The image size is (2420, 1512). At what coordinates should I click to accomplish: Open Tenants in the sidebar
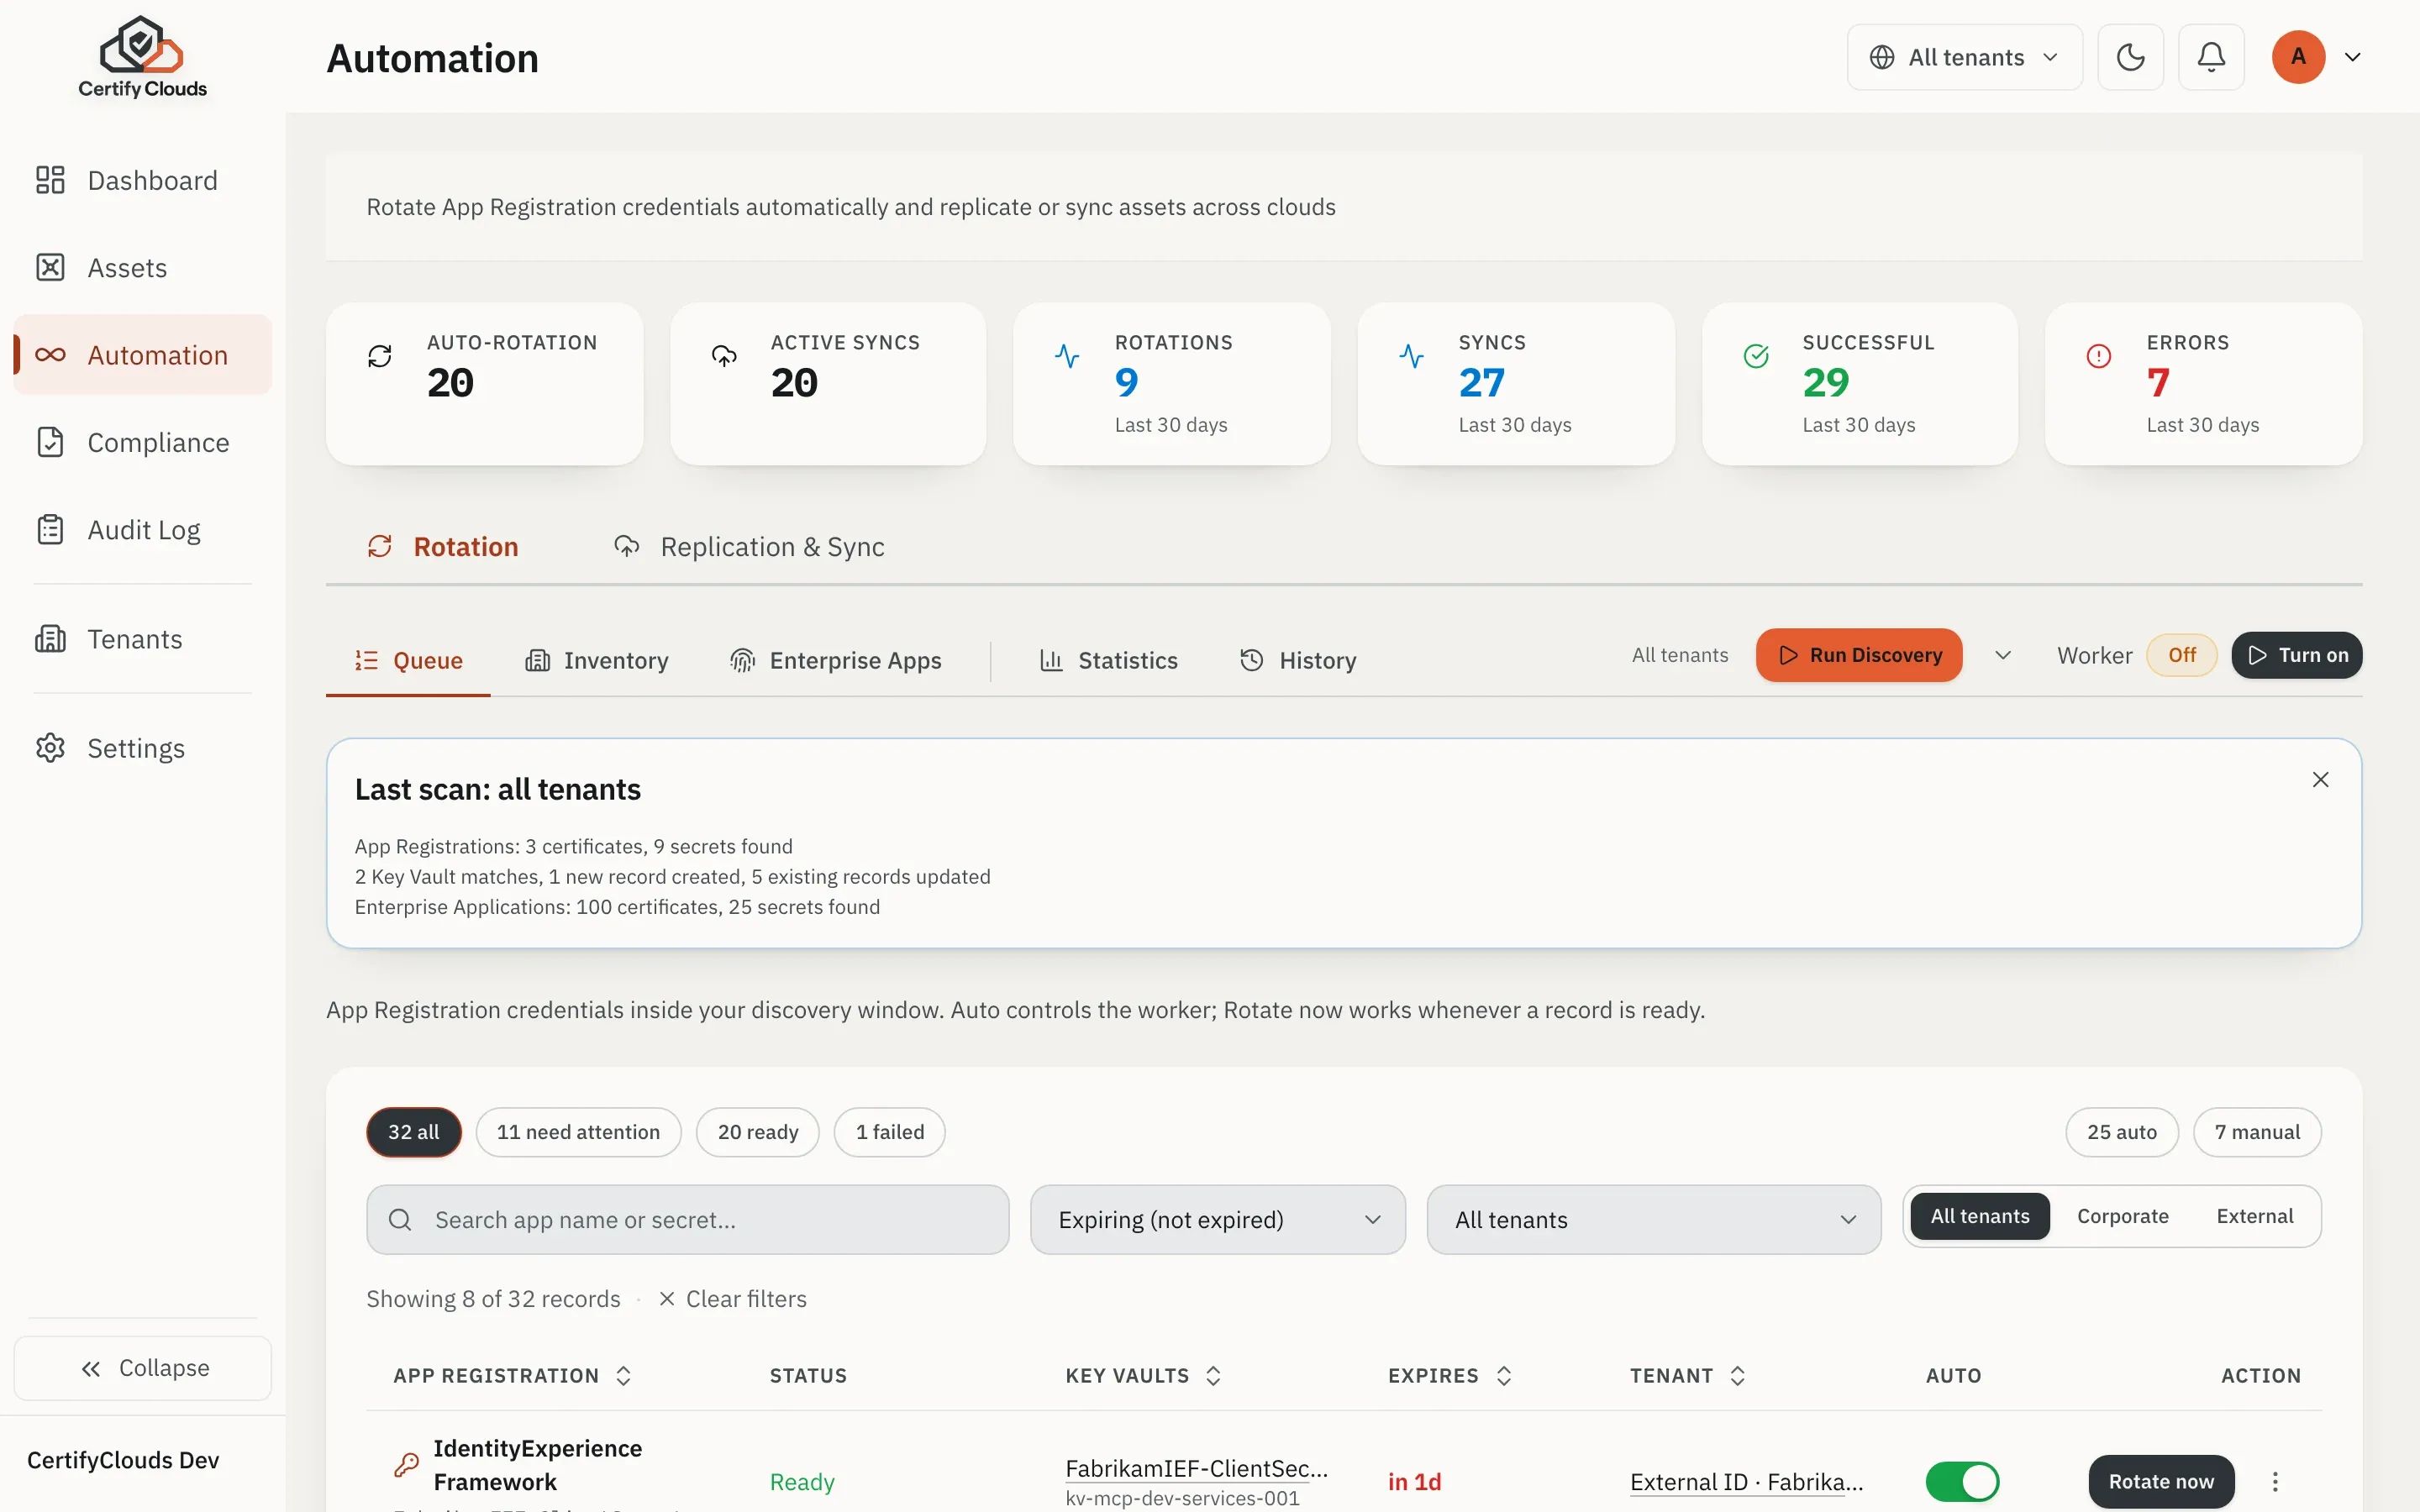coord(142,639)
